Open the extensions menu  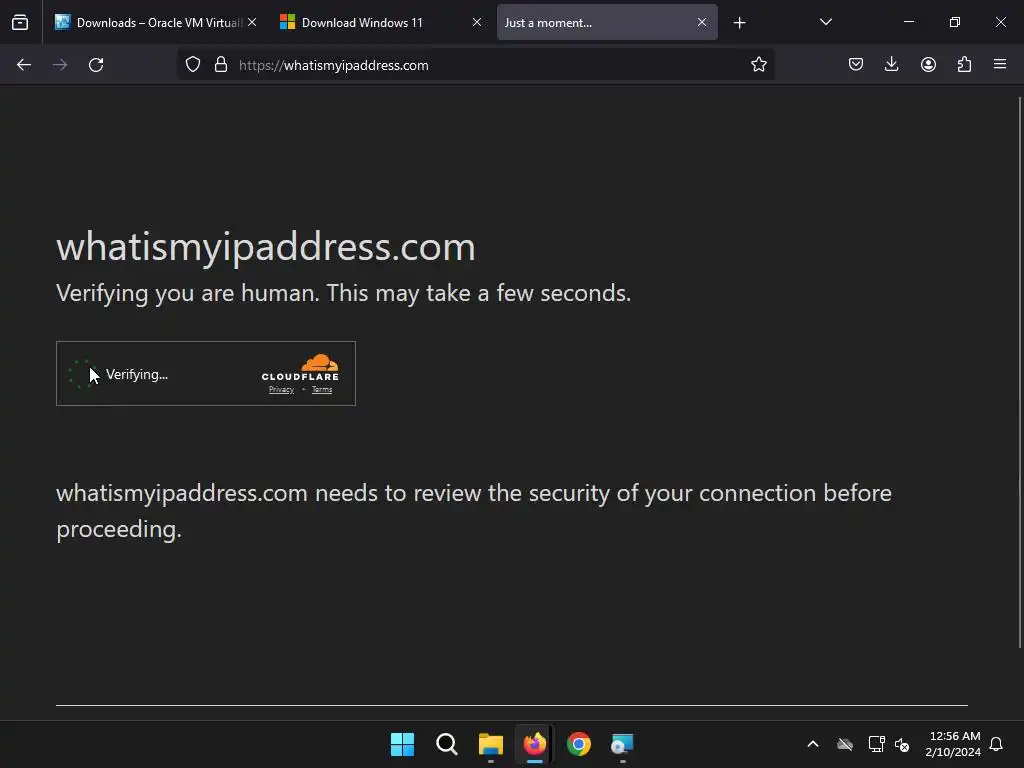pyautogui.click(x=964, y=65)
